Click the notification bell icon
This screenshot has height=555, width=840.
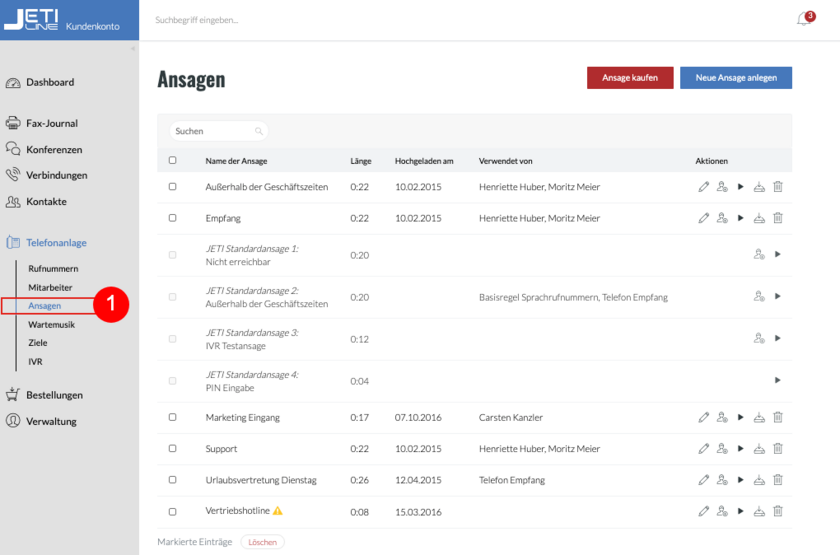(x=804, y=19)
